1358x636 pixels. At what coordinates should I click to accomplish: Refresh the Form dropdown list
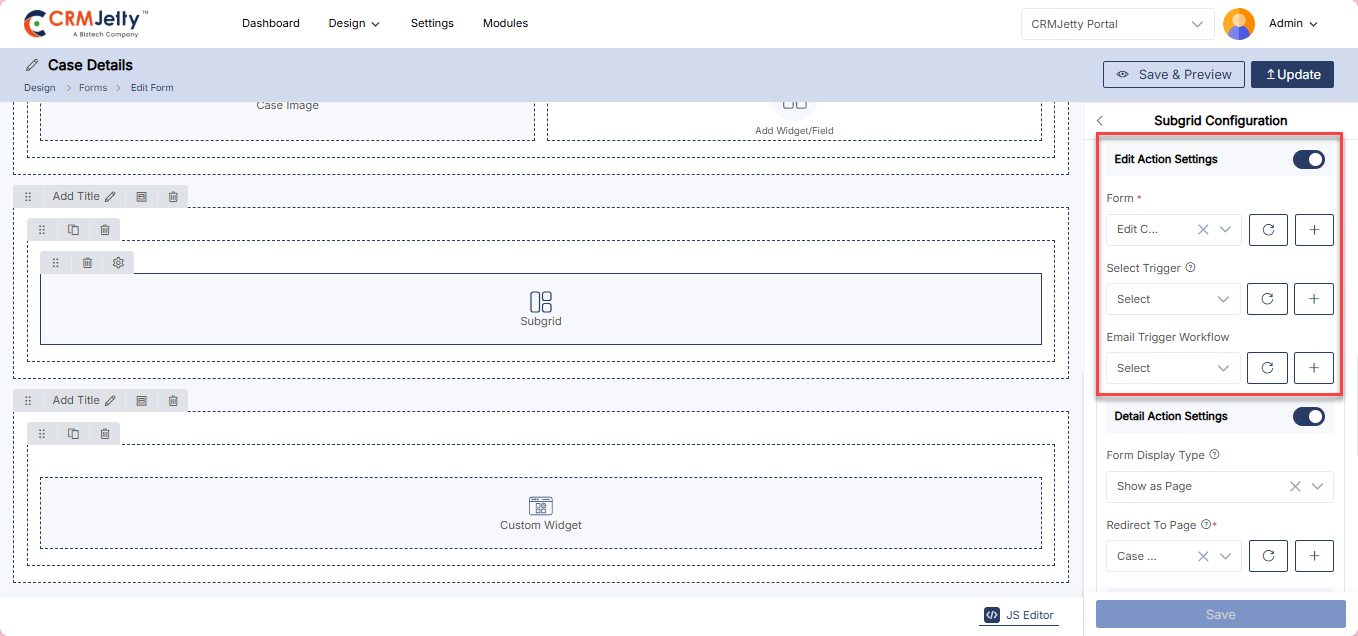(1268, 230)
